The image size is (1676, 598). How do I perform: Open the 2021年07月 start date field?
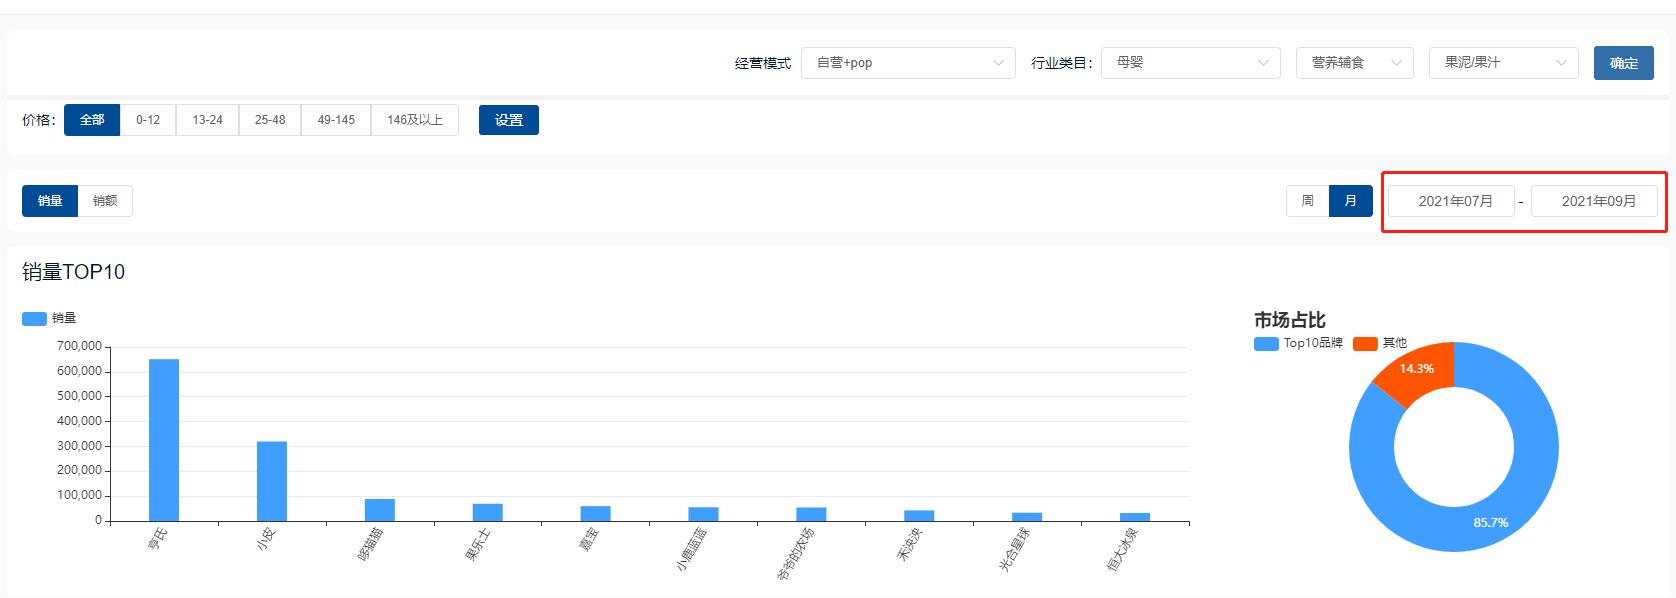1451,201
